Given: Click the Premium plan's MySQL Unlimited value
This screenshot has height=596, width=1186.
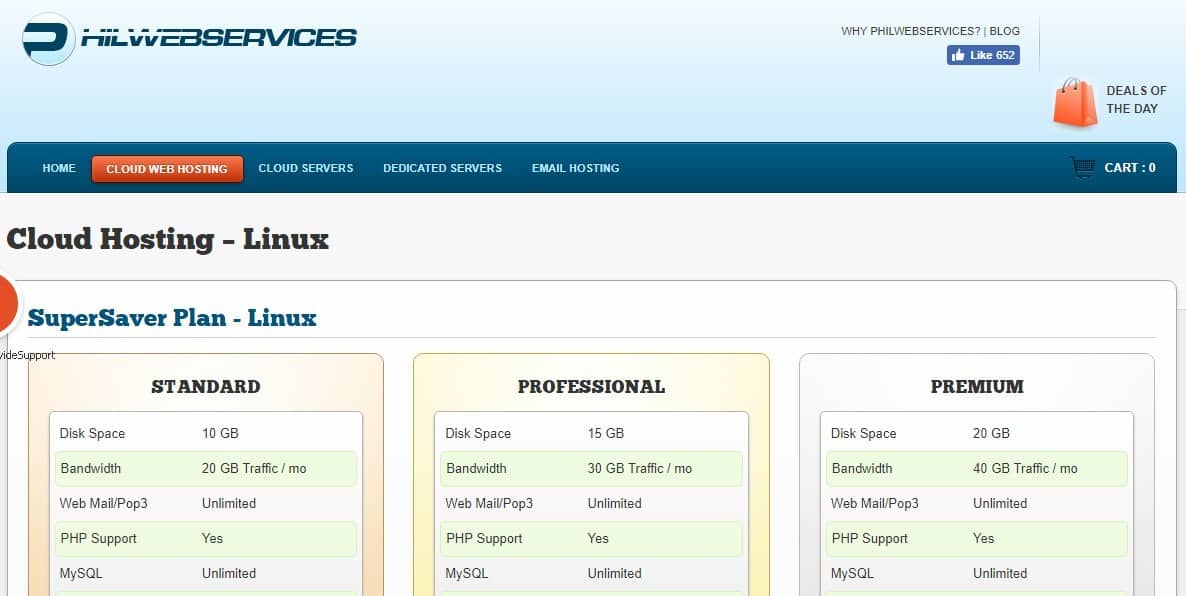Looking at the screenshot, I should click(x=1000, y=573).
